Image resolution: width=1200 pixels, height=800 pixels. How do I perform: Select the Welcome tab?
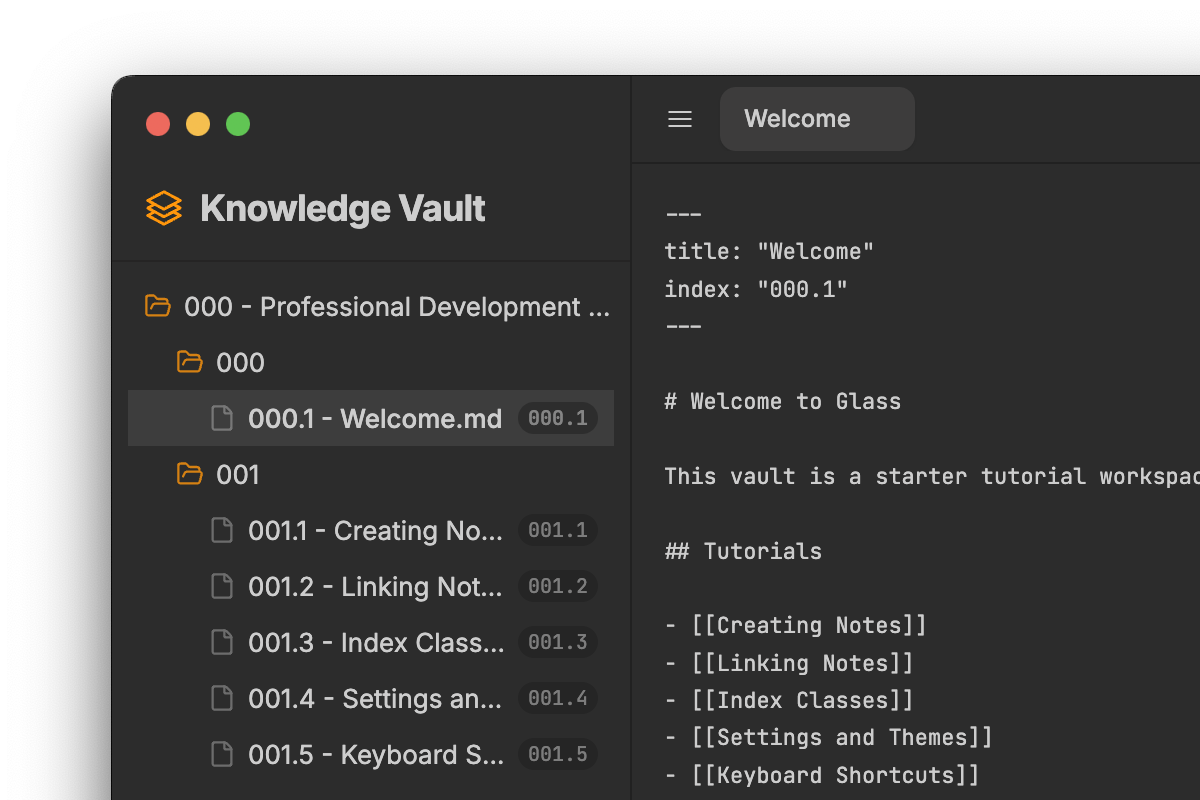[x=817, y=119]
